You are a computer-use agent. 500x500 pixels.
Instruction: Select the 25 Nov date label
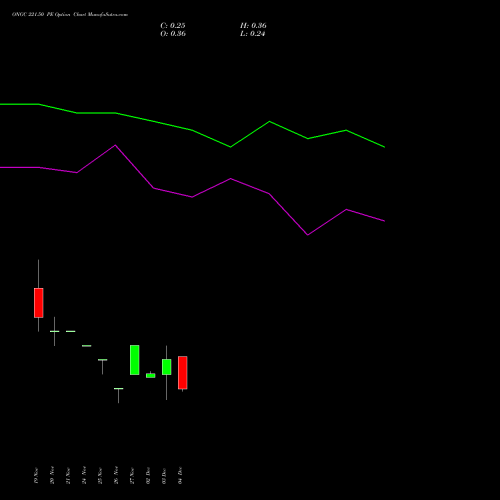pos(100,475)
